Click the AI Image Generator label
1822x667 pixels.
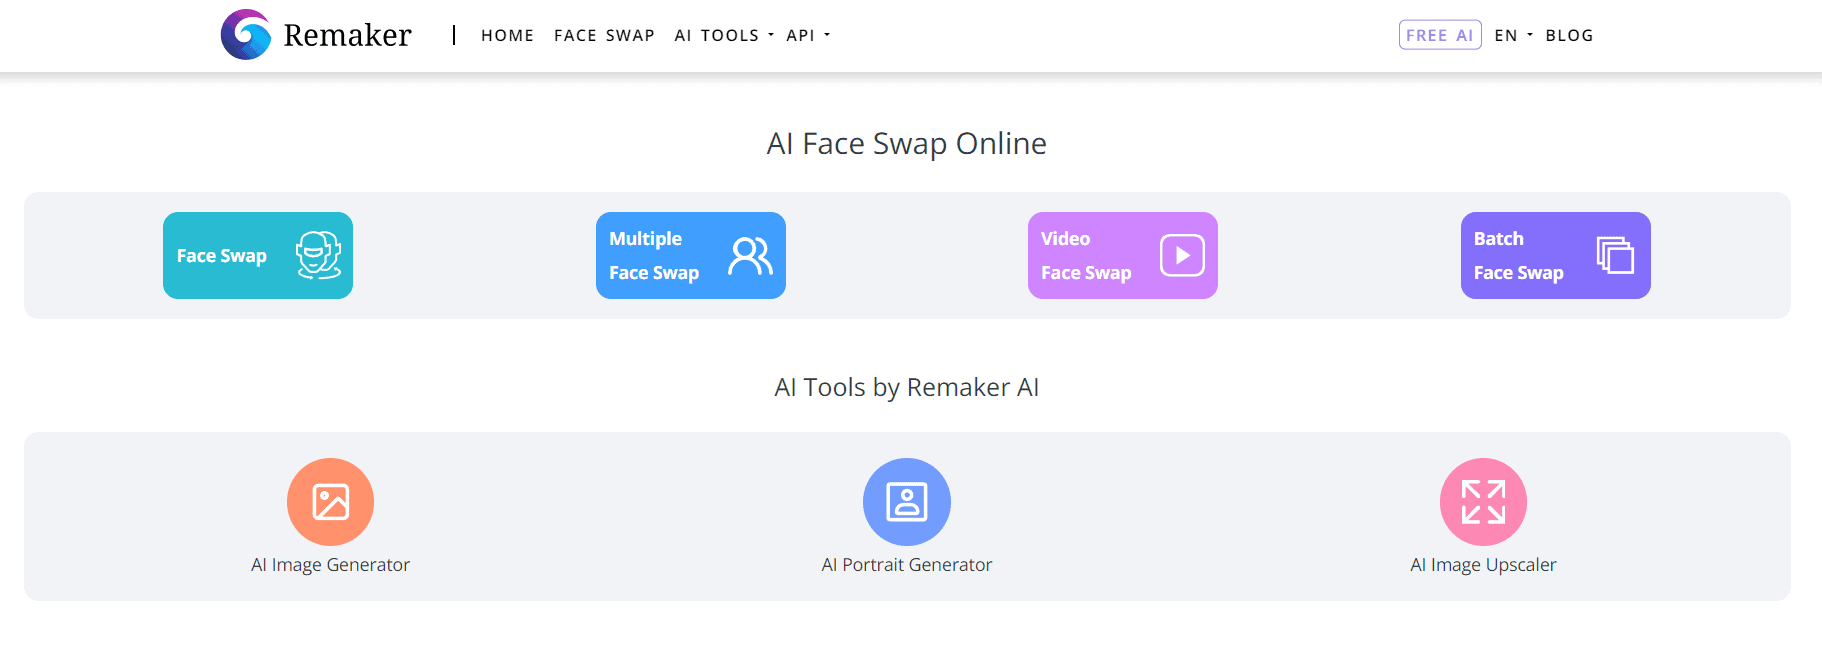(330, 564)
